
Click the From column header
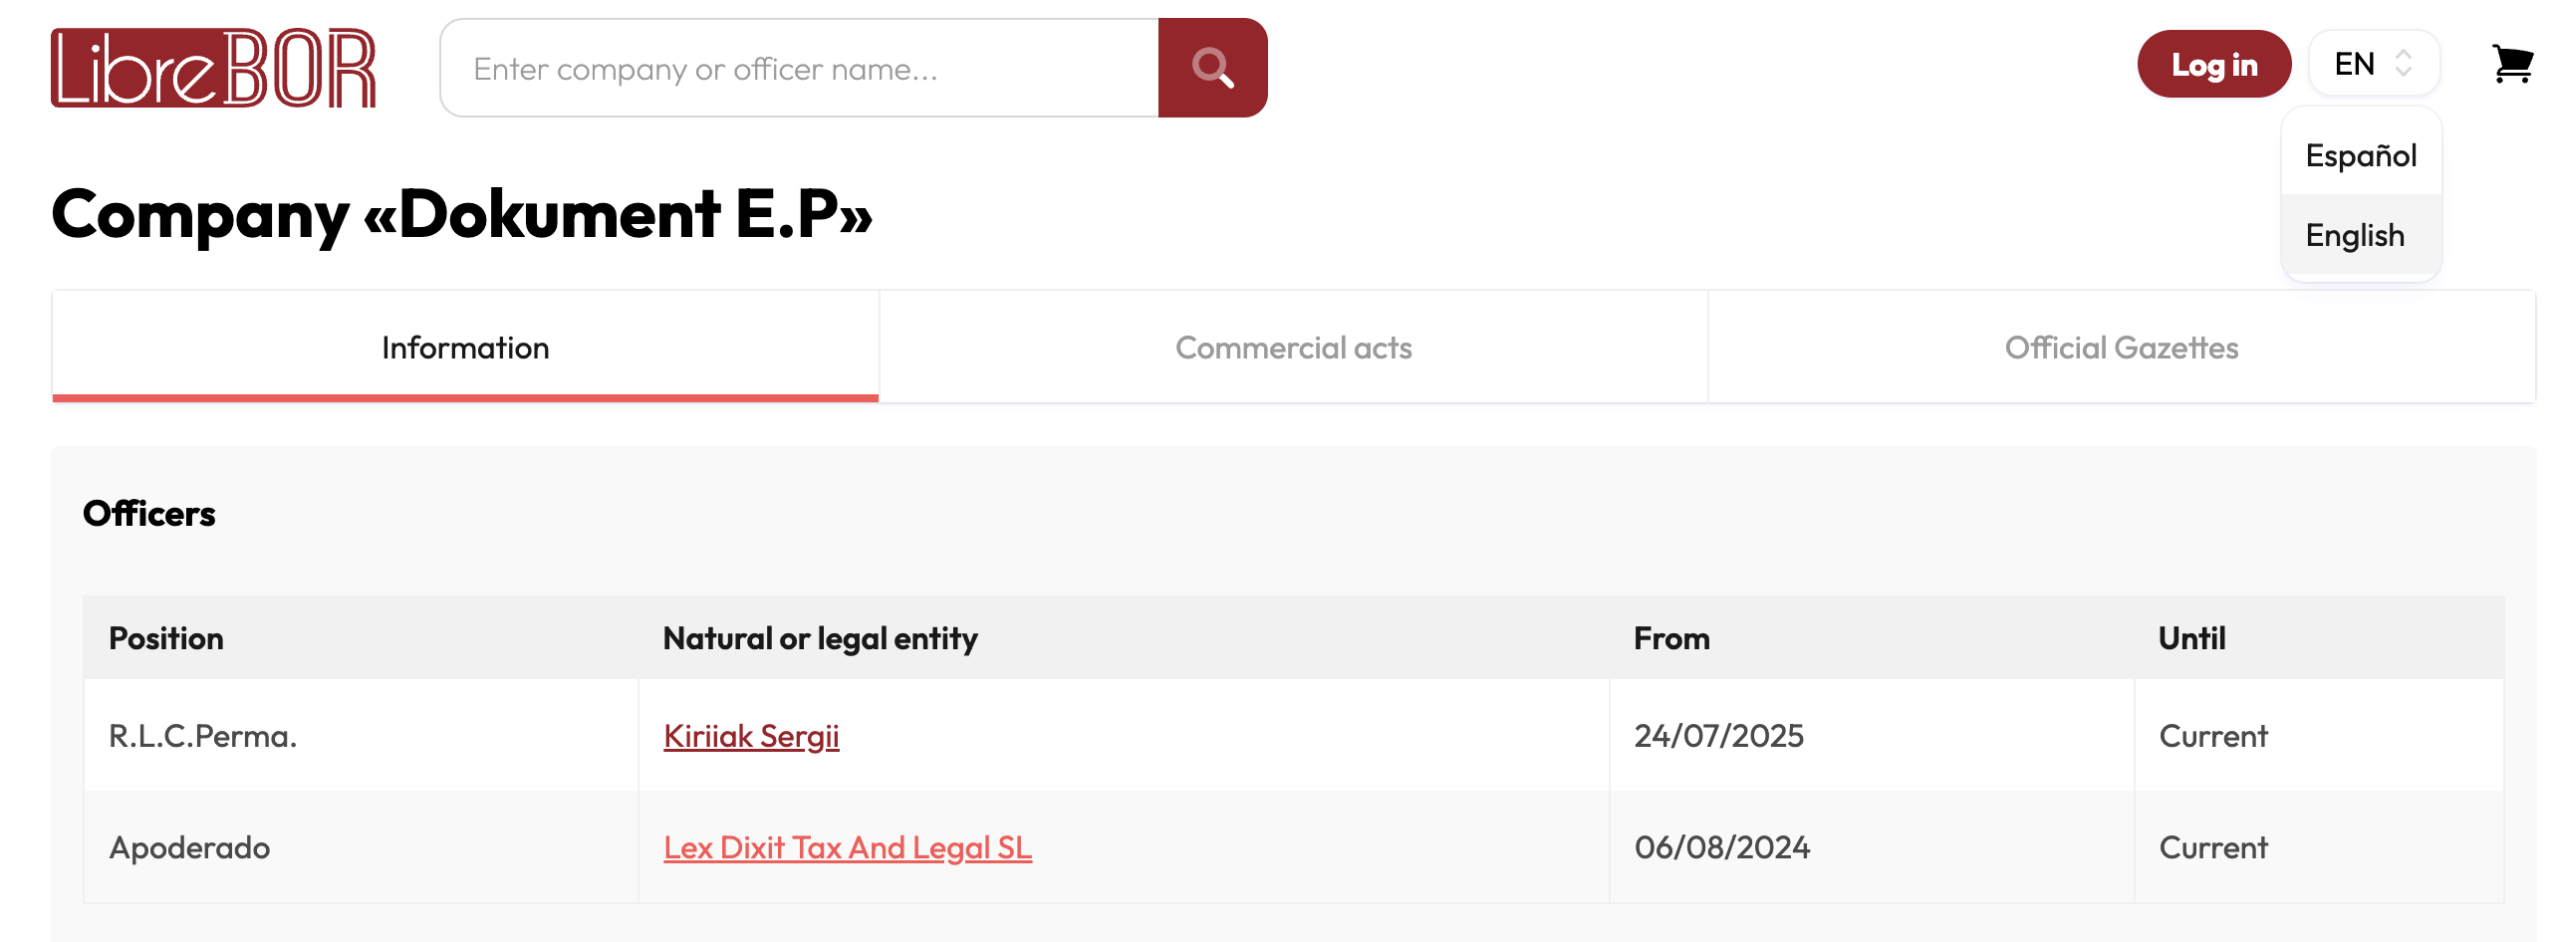pyautogui.click(x=1670, y=639)
